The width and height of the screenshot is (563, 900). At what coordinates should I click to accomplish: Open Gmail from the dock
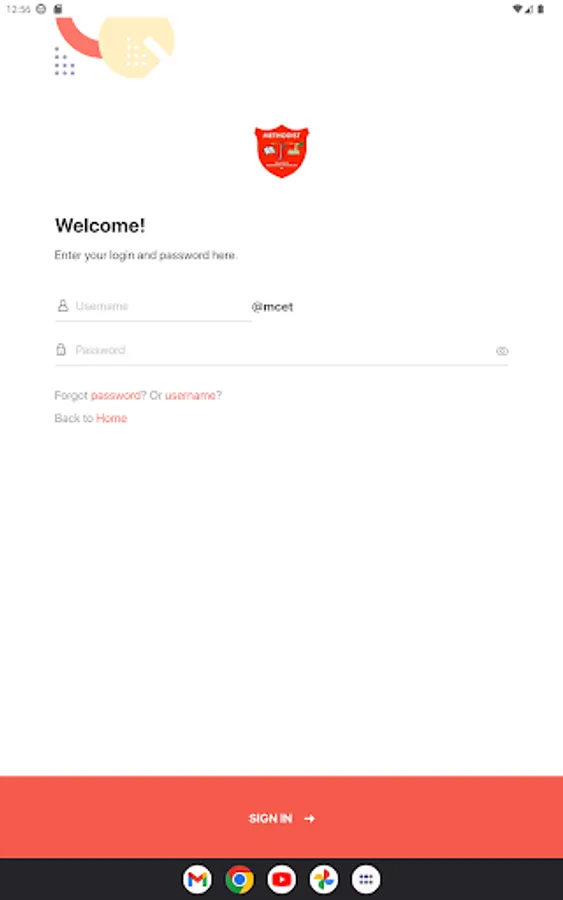pyautogui.click(x=197, y=879)
